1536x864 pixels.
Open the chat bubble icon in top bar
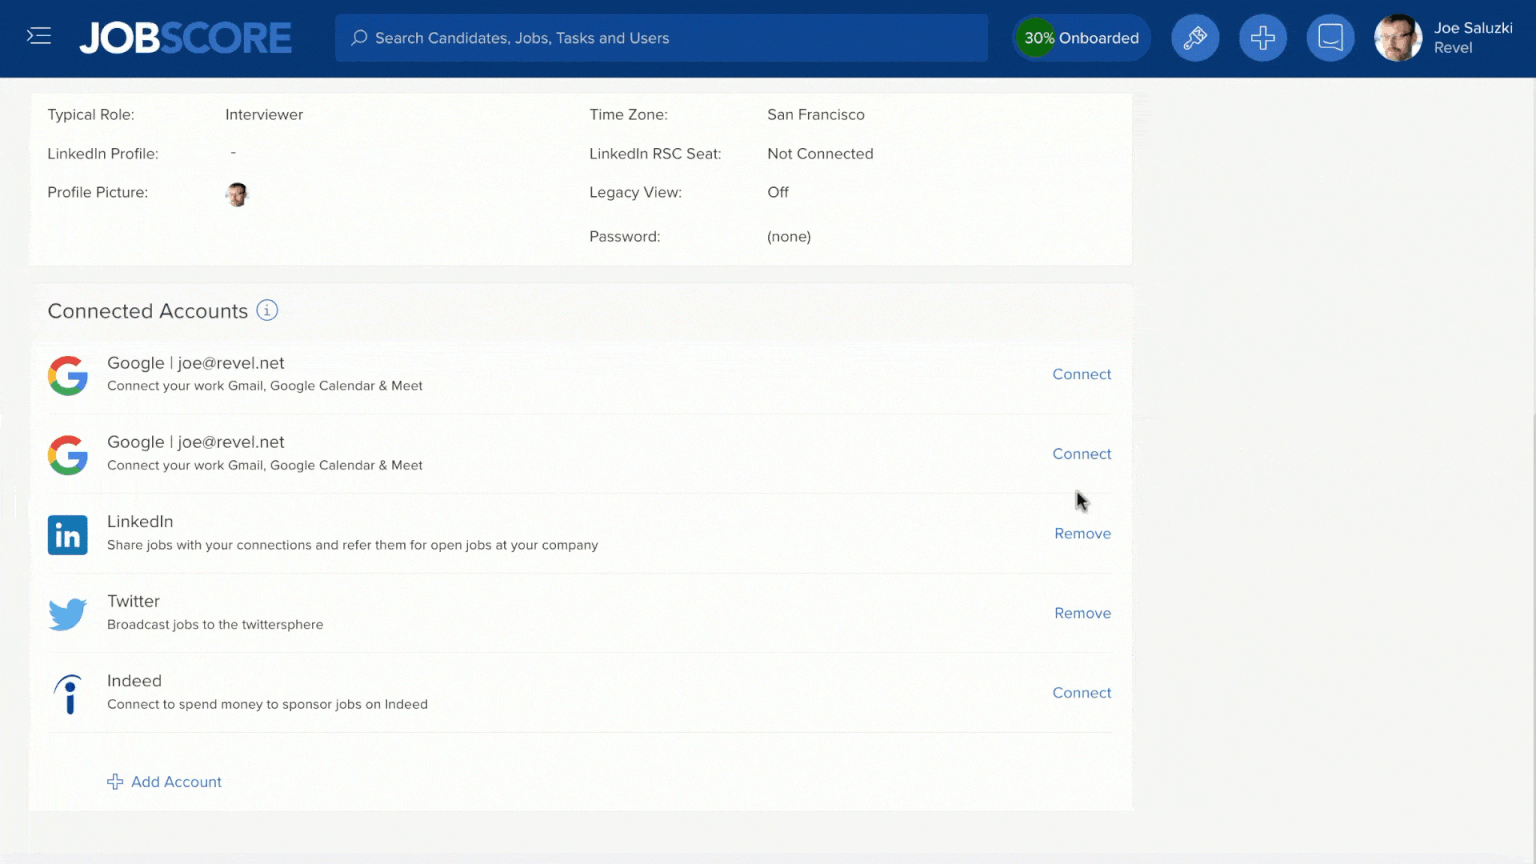[1330, 37]
